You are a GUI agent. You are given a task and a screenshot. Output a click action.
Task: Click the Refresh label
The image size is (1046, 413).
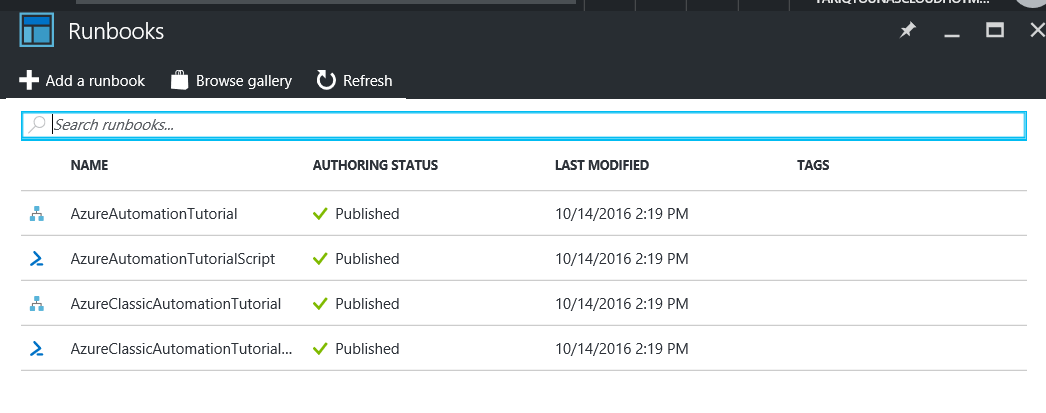tap(368, 81)
